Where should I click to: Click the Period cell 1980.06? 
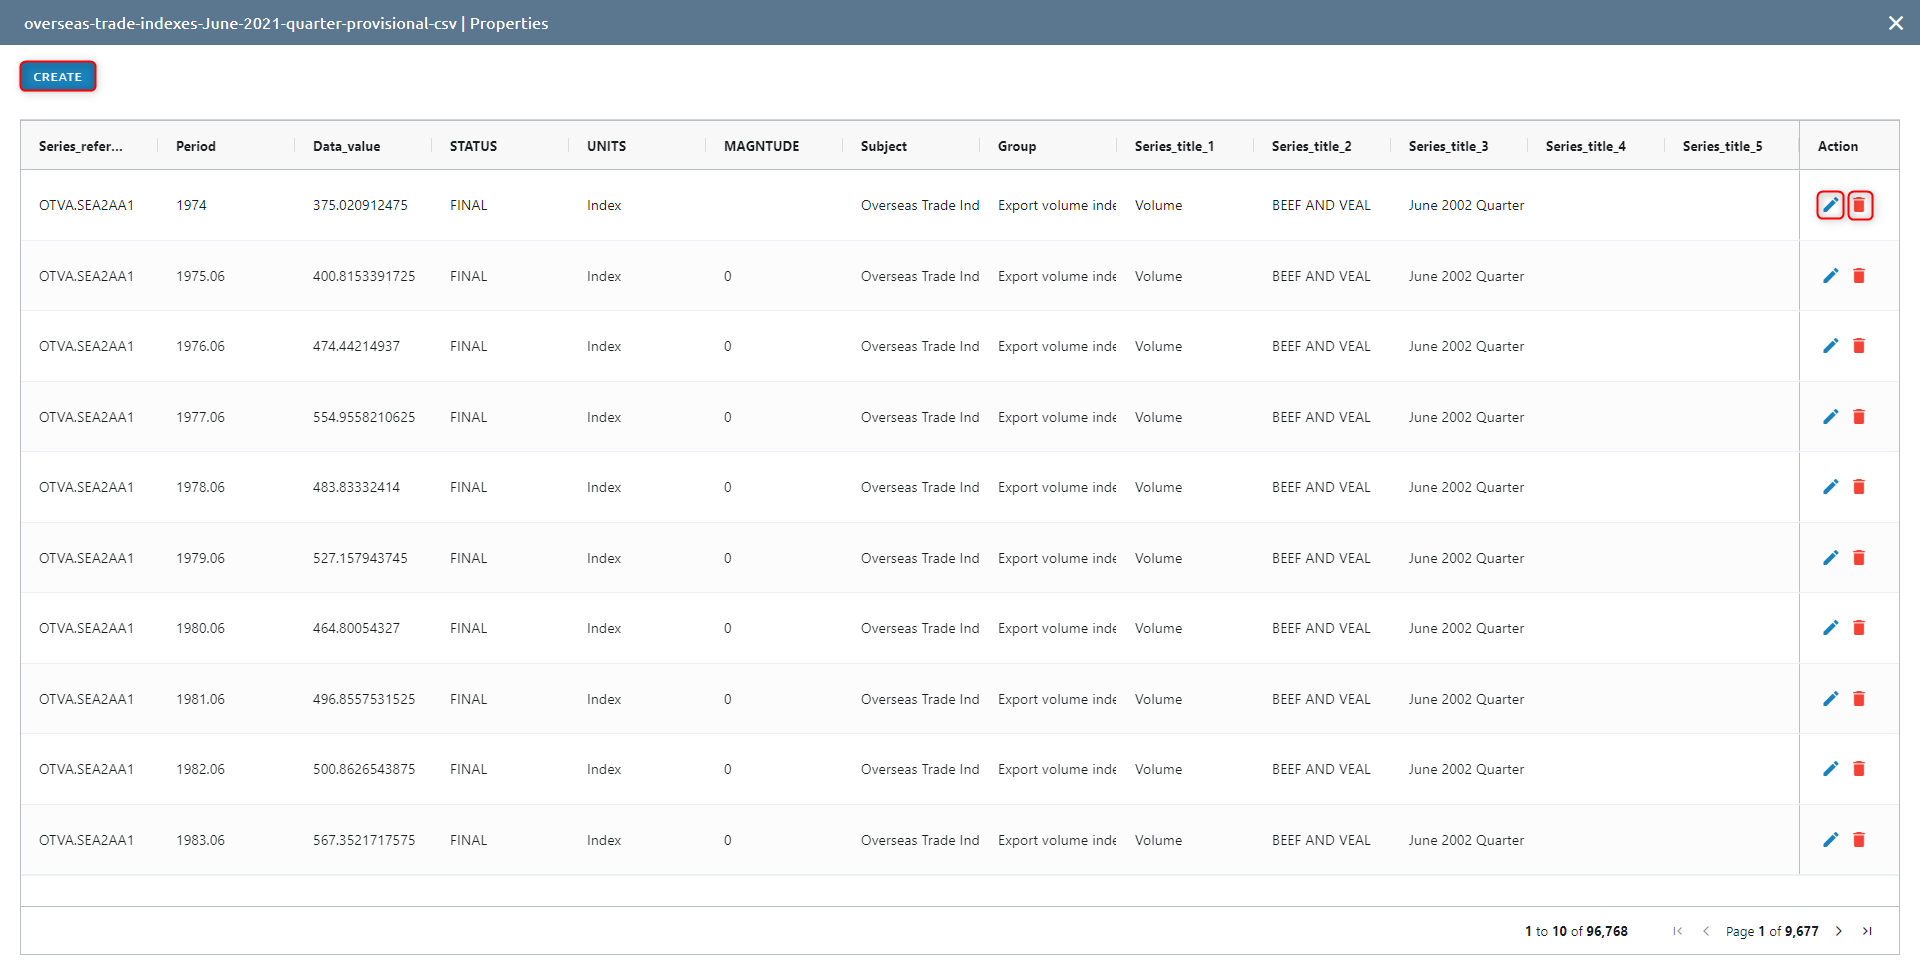[200, 628]
